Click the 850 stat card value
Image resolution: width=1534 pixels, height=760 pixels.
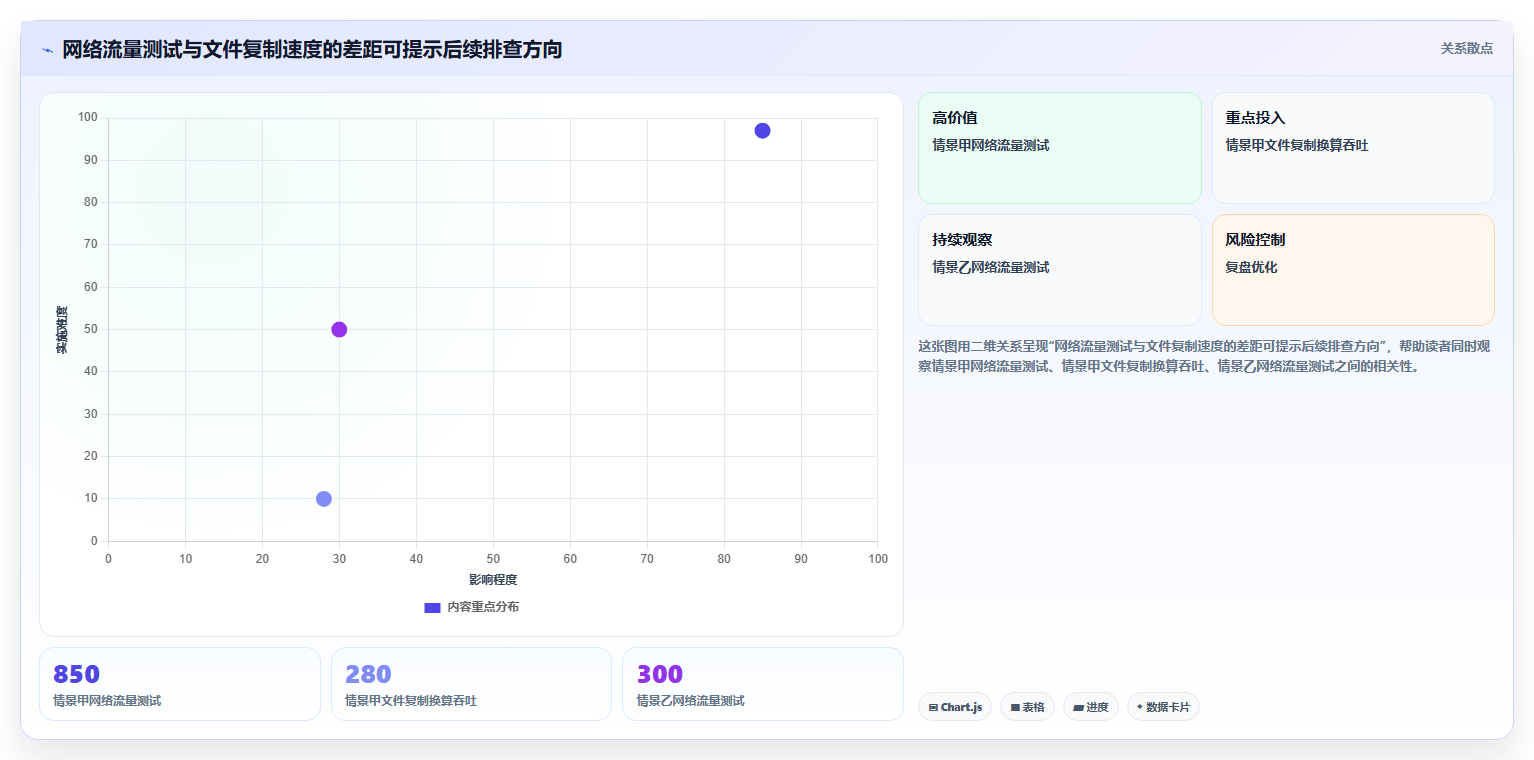[76, 674]
